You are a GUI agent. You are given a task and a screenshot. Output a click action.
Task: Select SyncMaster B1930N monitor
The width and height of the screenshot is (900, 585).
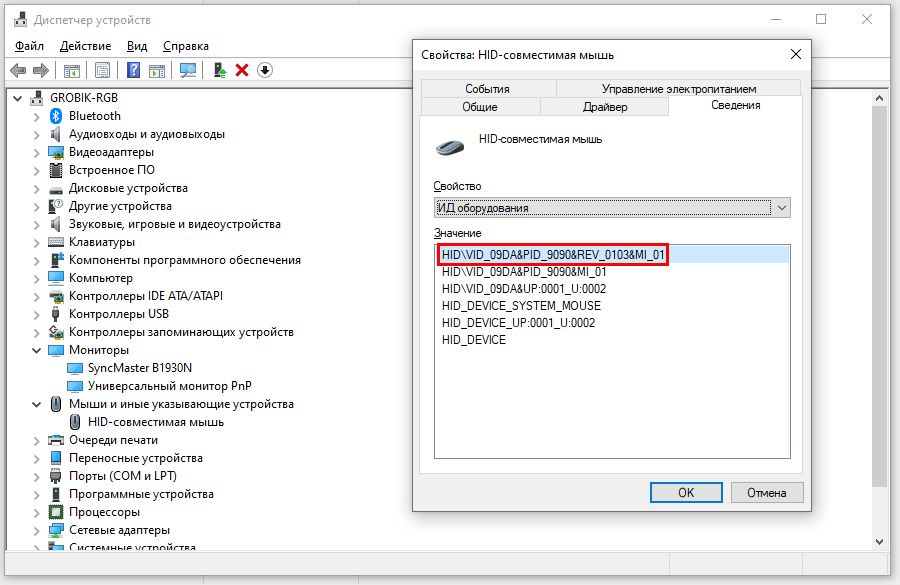coord(139,368)
